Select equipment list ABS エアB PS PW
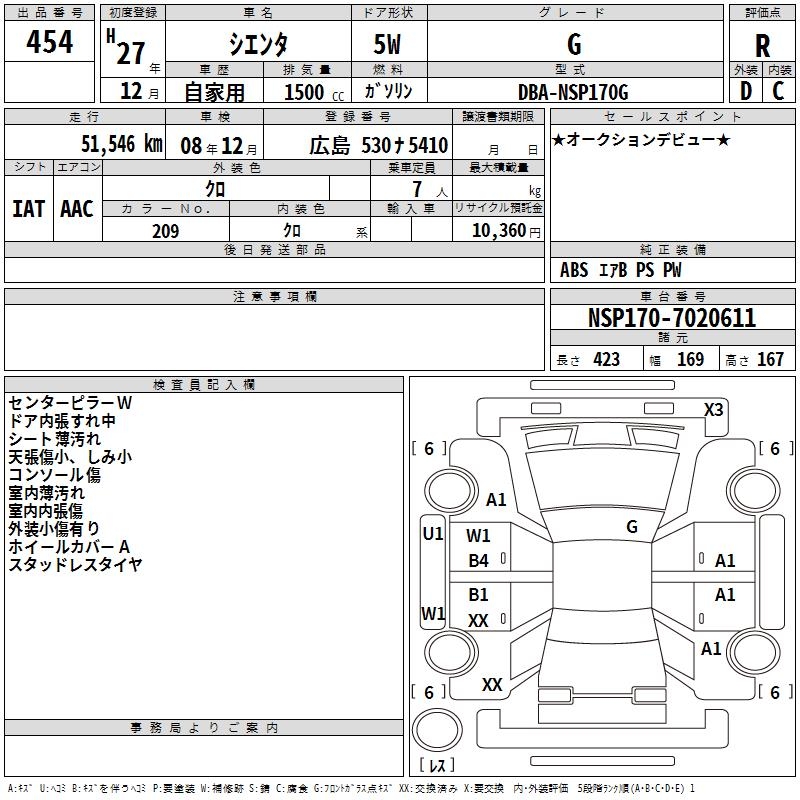Viewport: 800px width, 800px height. click(x=620, y=270)
